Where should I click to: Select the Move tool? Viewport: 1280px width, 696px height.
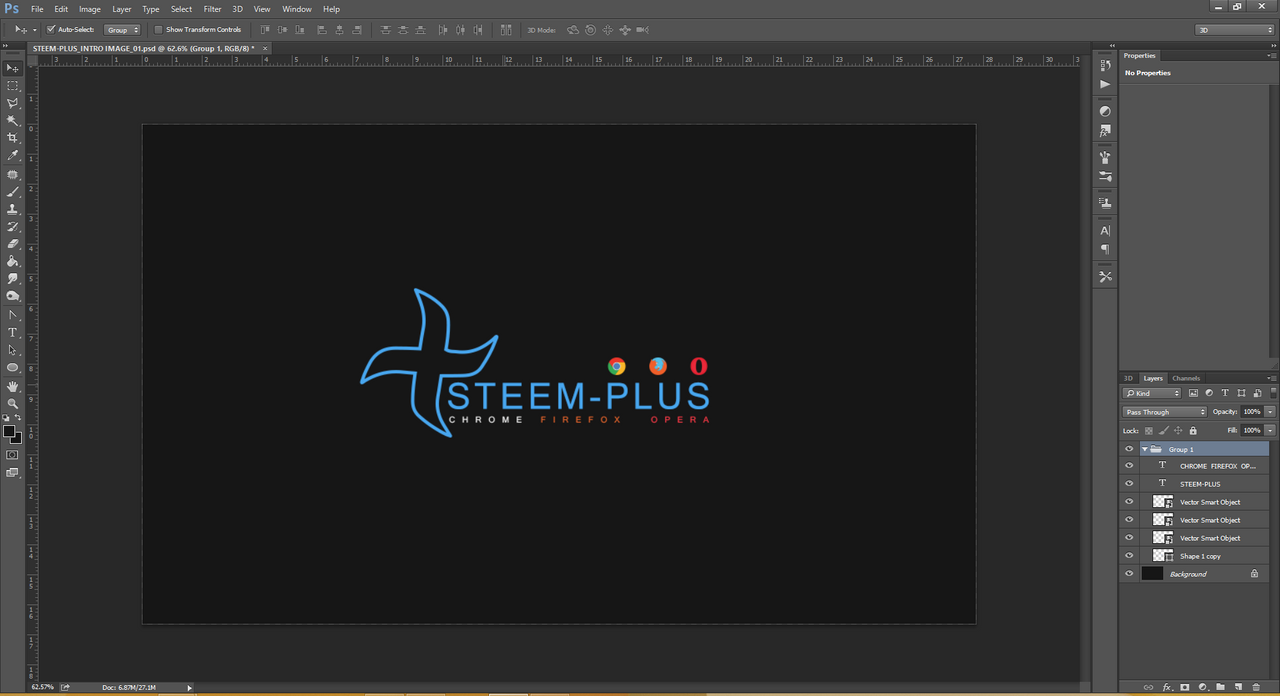tap(13, 68)
